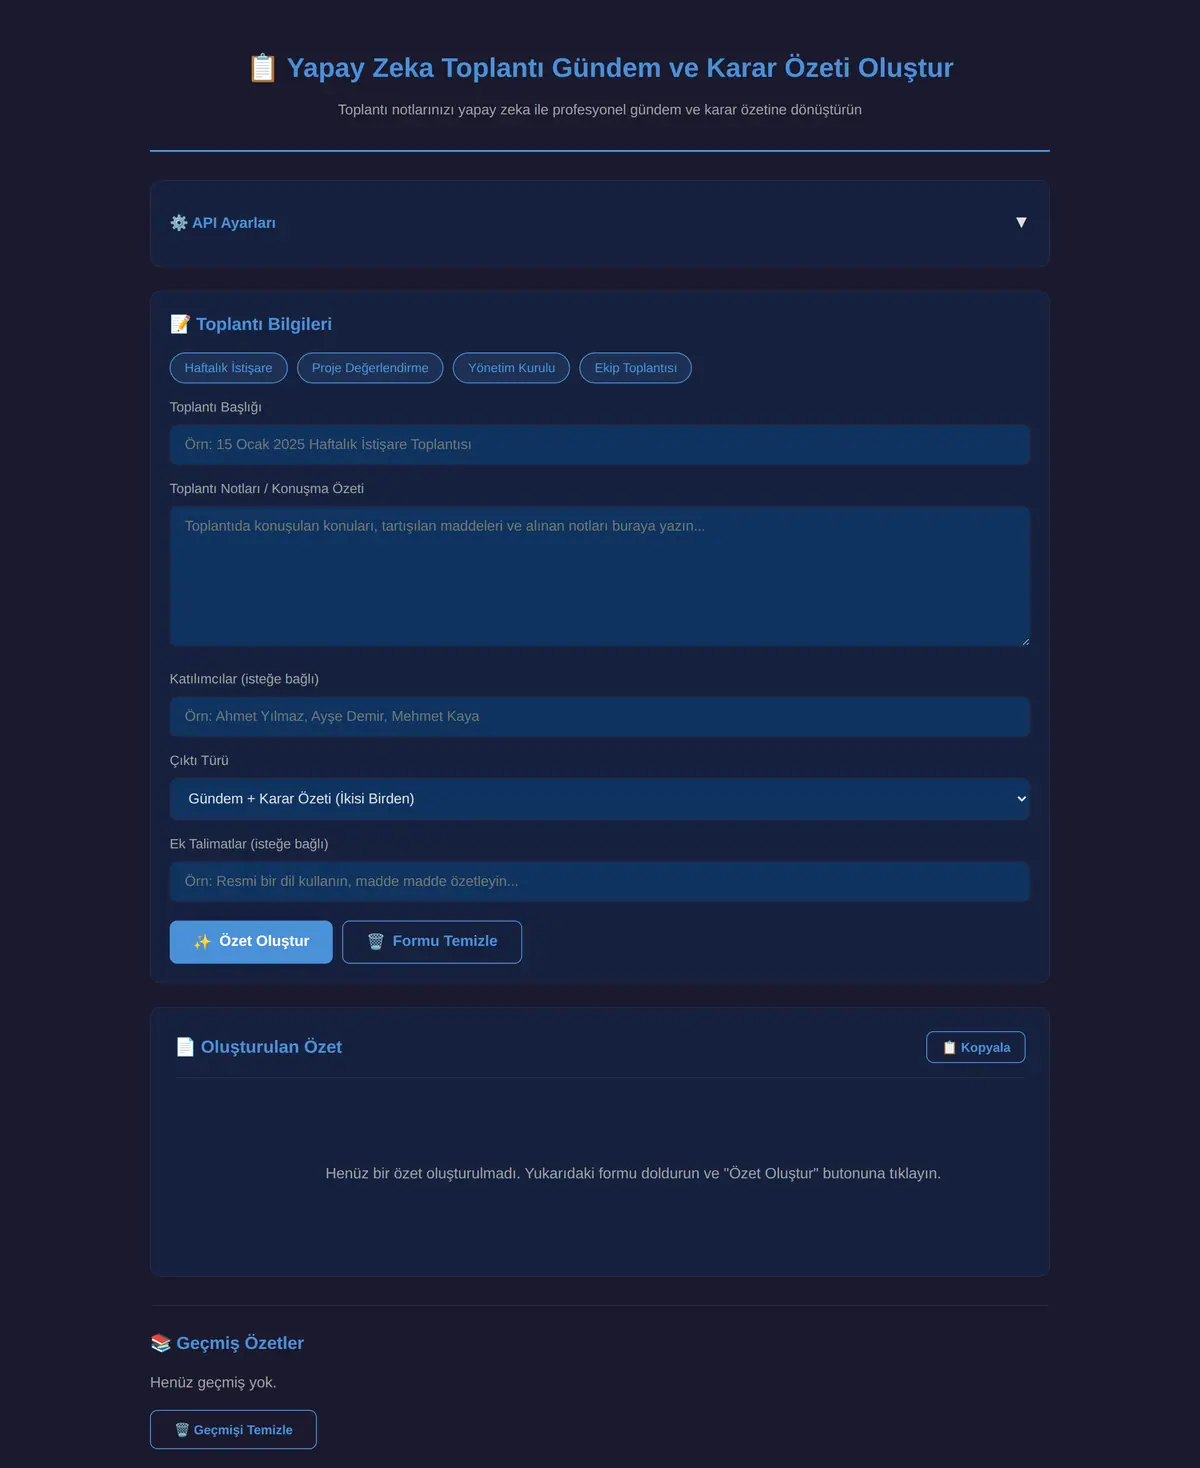The height and width of the screenshot is (1468, 1200).
Task: Open the Çıktı Türü dropdown
Action: pyautogui.click(x=600, y=799)
